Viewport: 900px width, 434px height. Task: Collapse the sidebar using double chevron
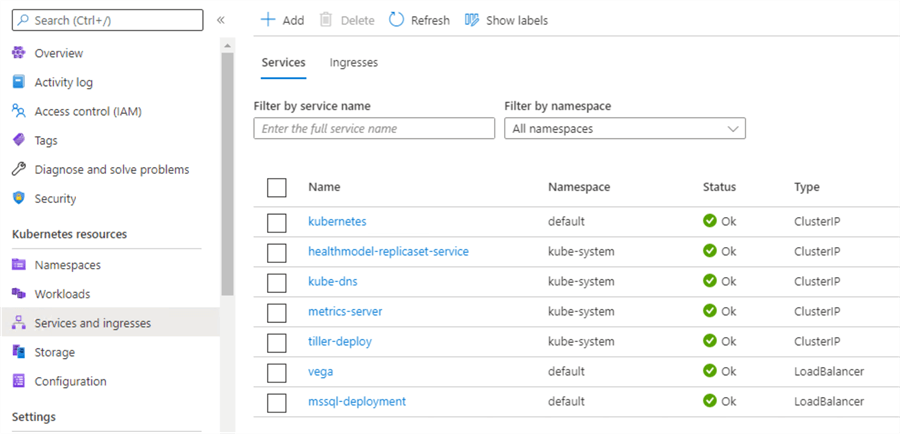221,20
